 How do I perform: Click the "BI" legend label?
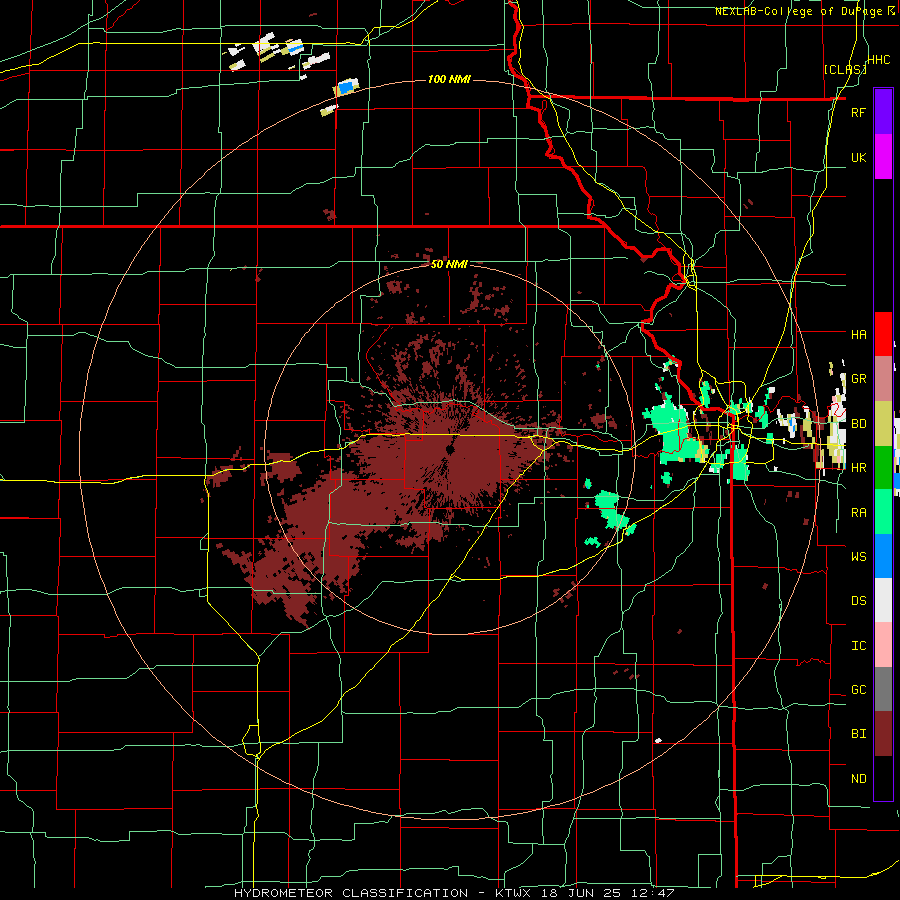(x=858, y=734)
